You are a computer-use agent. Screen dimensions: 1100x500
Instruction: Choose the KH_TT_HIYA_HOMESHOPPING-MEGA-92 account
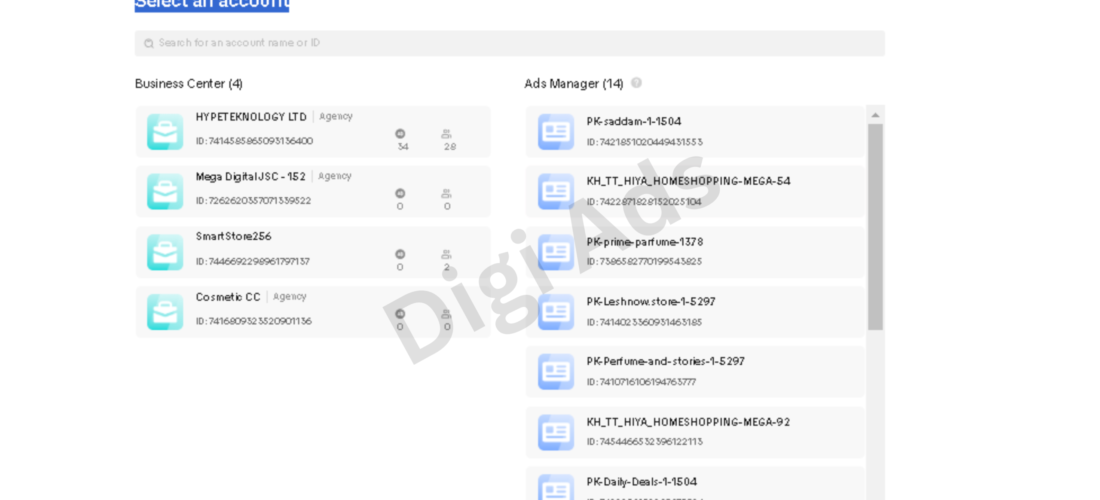tap(695, 433)
